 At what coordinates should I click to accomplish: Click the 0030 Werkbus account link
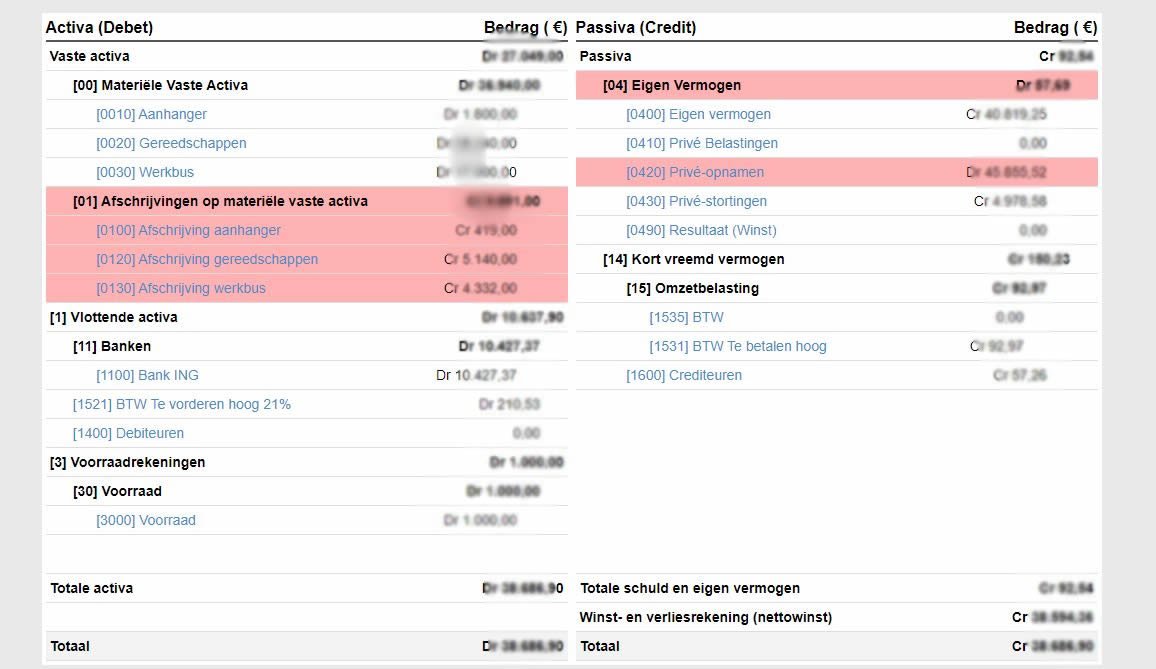coord(145,172)
